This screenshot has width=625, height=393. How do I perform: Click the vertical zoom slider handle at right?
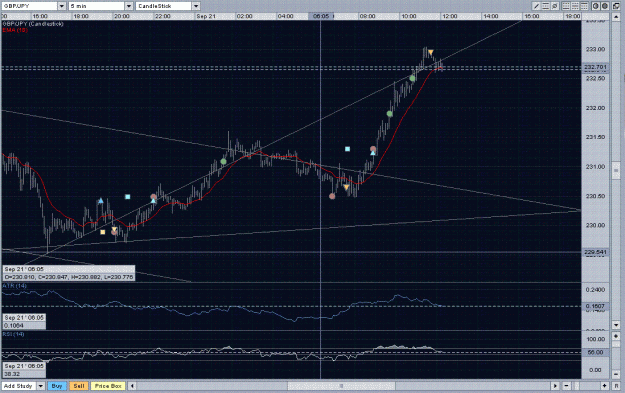pos(616,344)
